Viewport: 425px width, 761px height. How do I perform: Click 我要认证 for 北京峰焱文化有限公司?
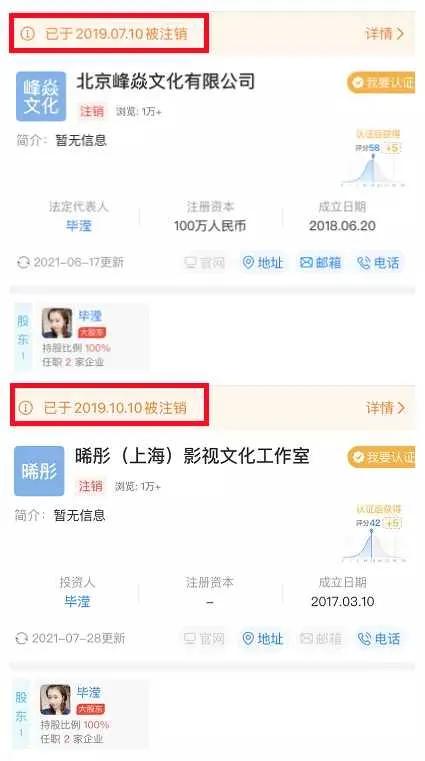pyautogui.click(x=381, y=83)
